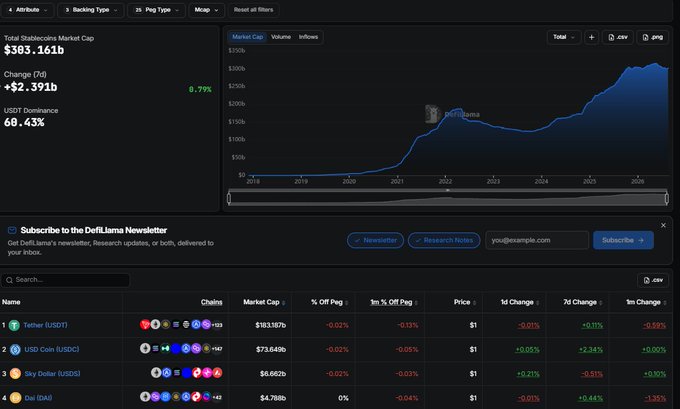Click the USD Coin logo icon

tap(15, 350)
